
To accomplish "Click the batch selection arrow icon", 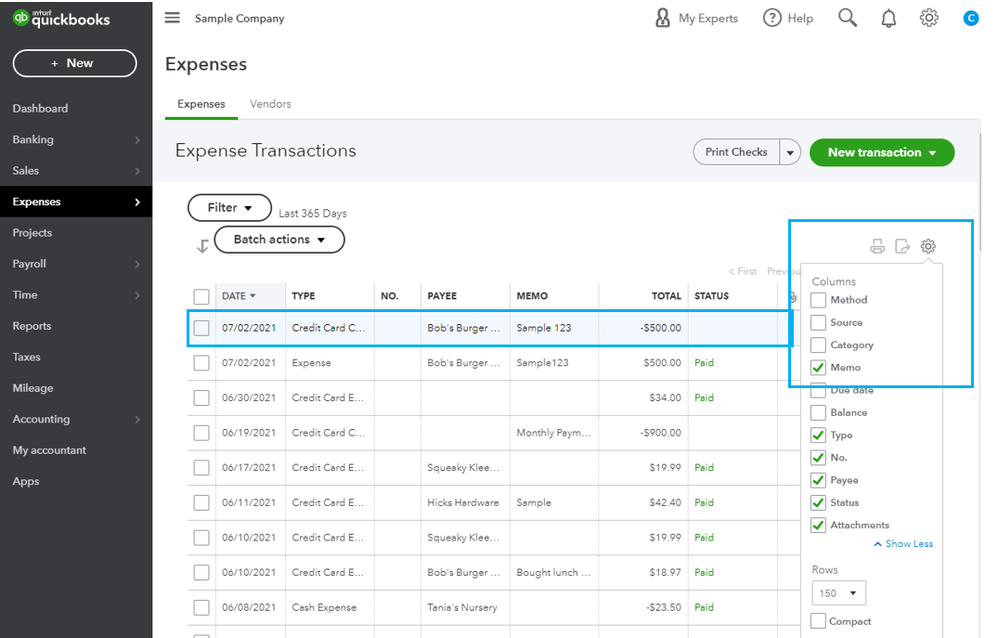I will [202, 246].
